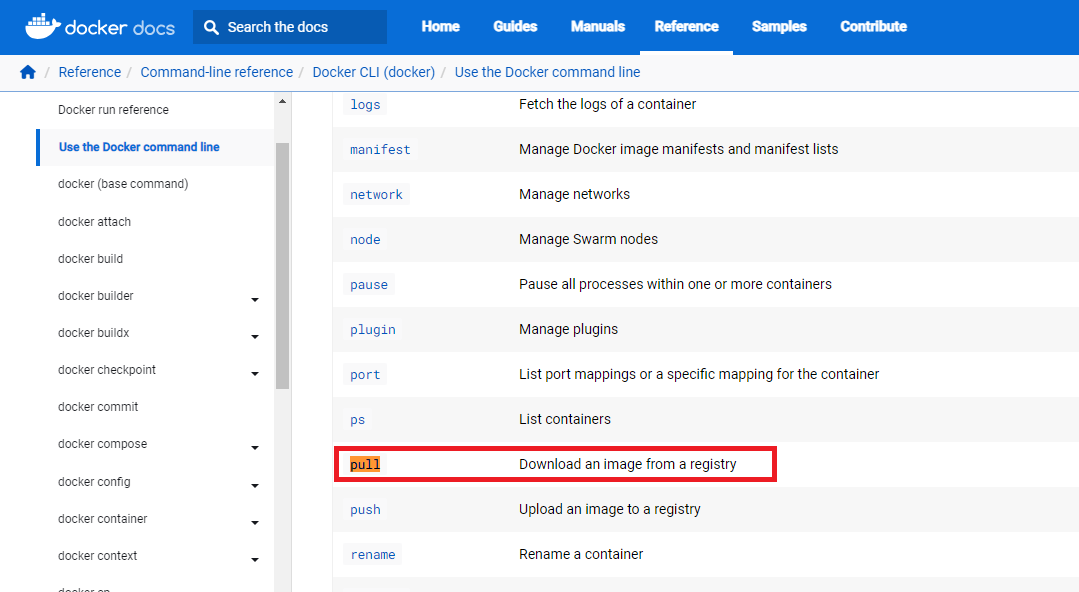Click the 'List port mappings' description
Viewport: 1079px width, 592px height.
(699, 374)
